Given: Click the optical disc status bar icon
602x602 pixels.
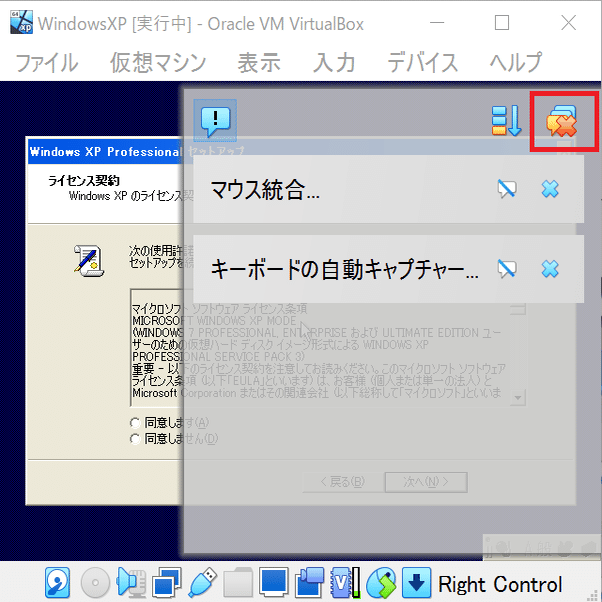Looking at the screenshot, I should pyautogui.click(x=95, y=582).
